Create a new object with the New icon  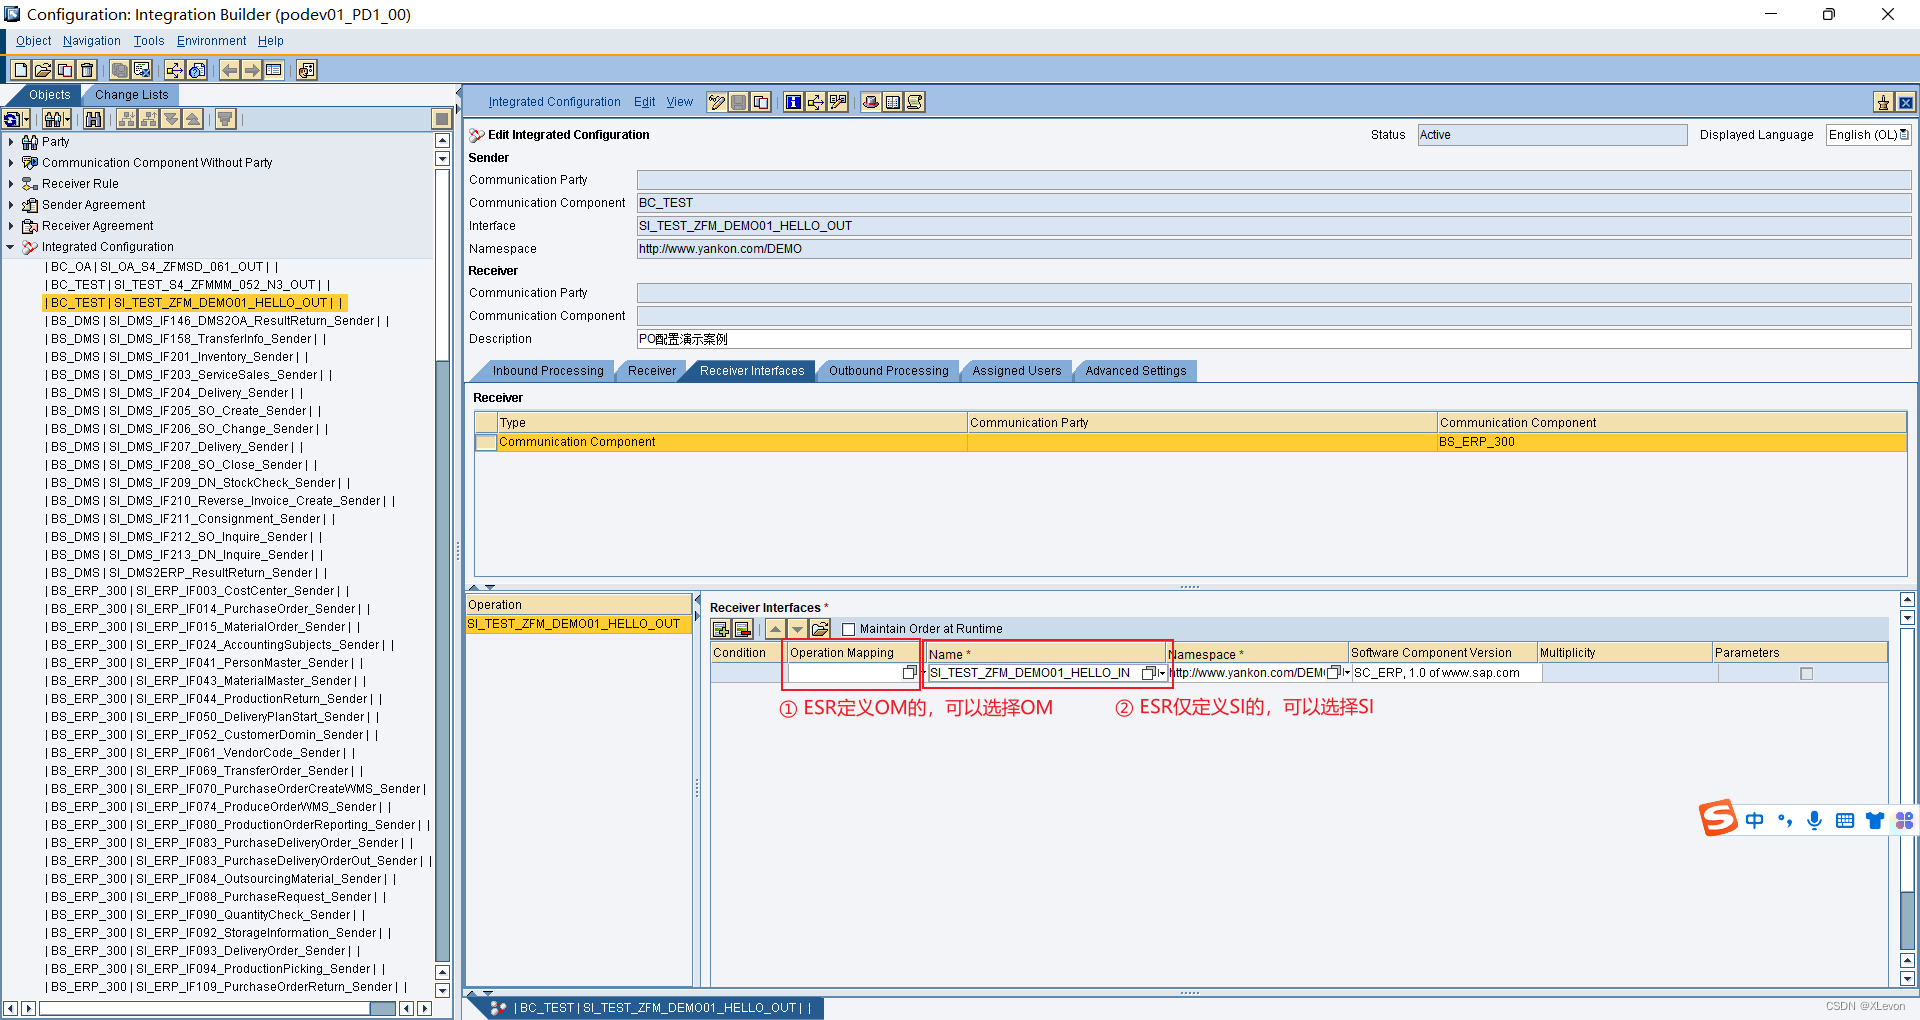[x=20, y=70]
